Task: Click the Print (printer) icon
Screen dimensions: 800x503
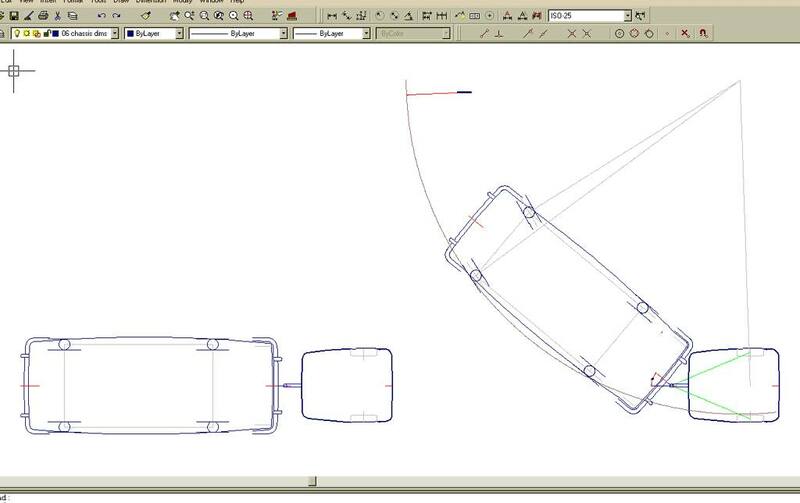Action: [43, 16]
